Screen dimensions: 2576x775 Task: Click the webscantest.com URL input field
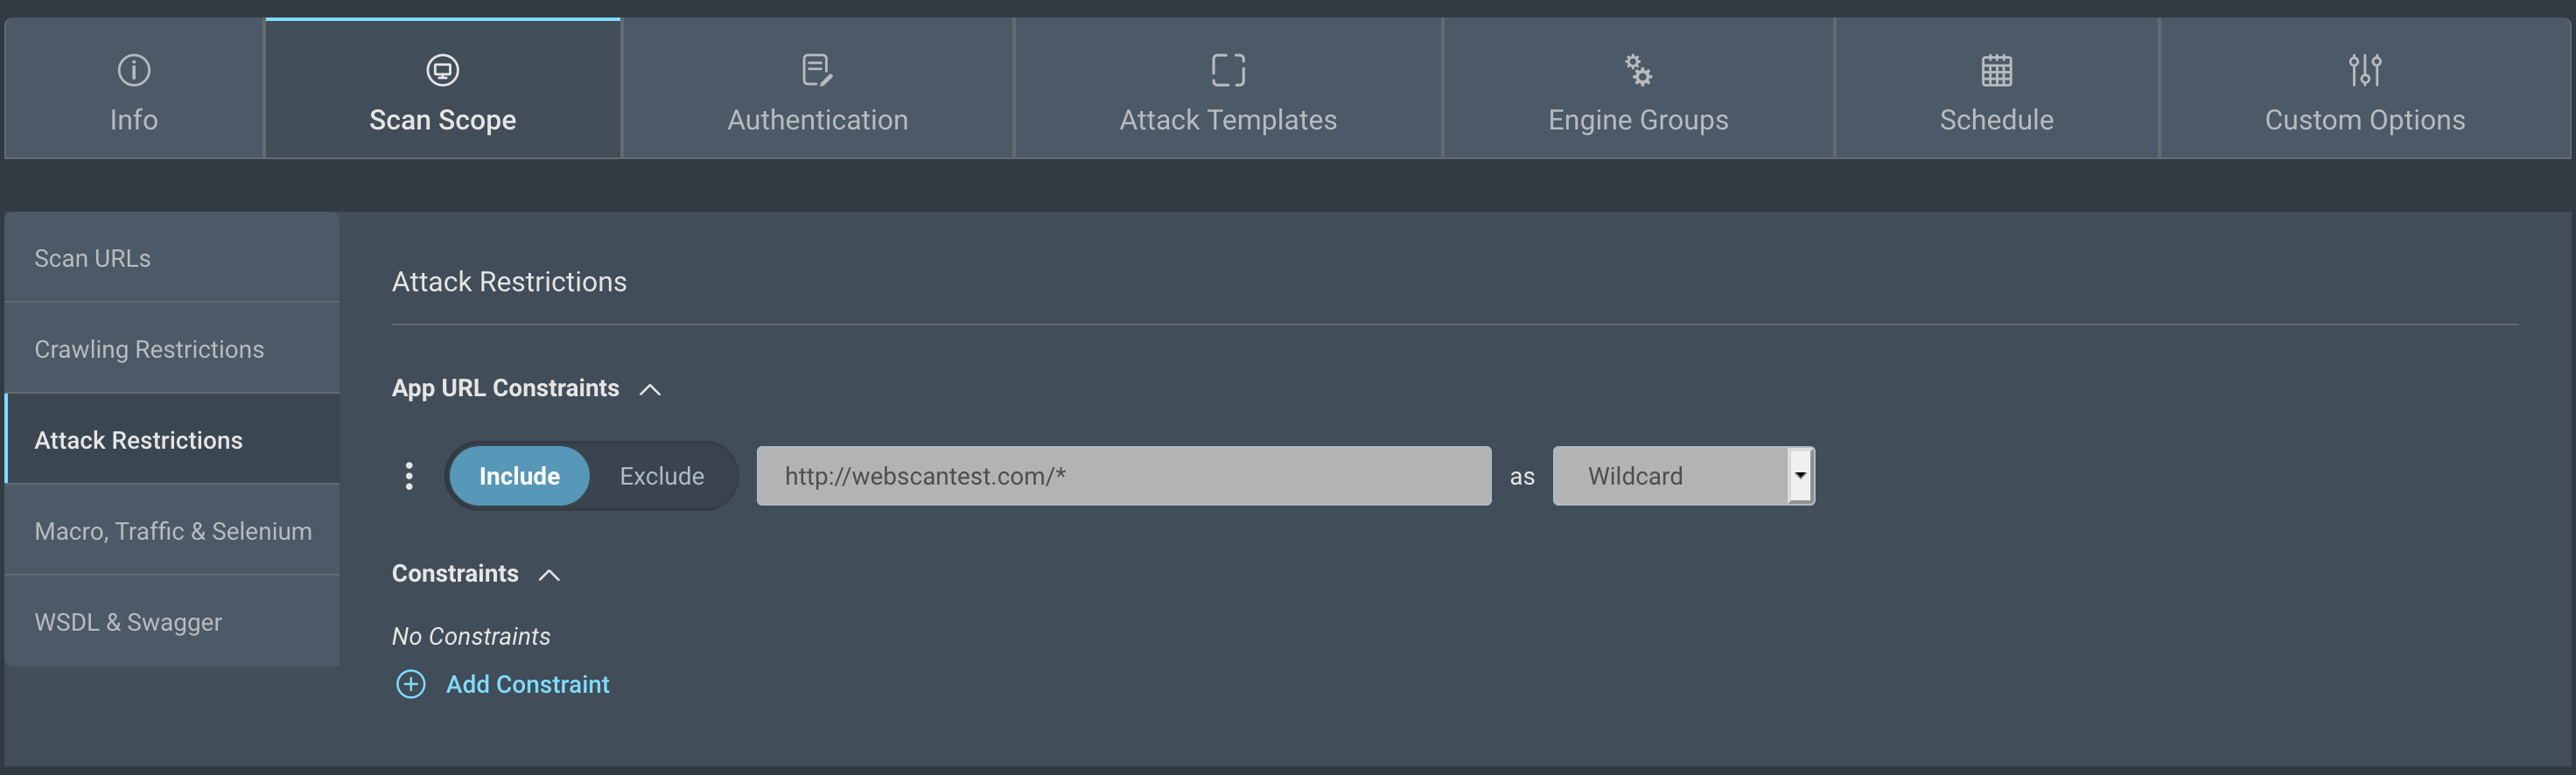tap(1123, 476)
